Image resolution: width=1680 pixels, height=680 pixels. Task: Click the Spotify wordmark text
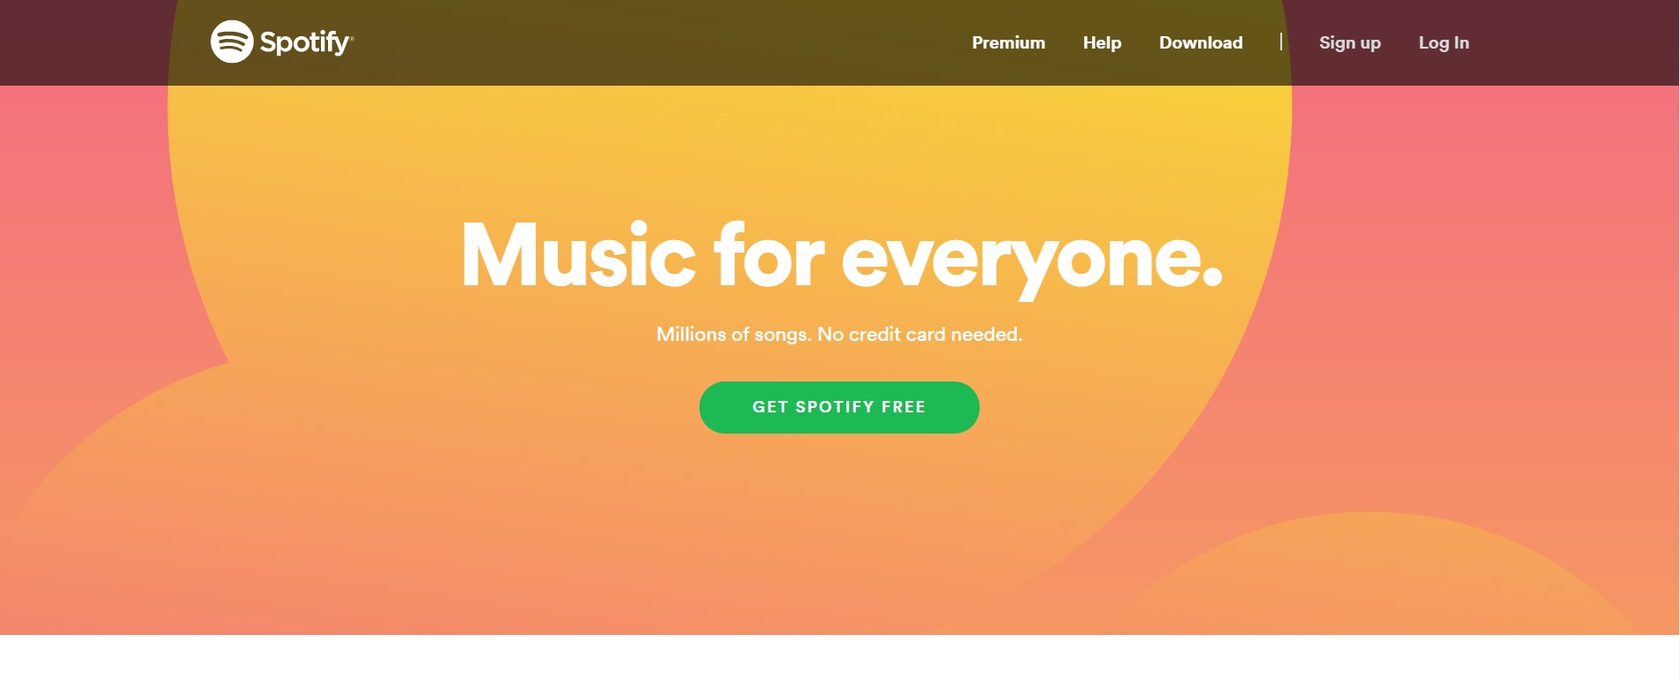point(304,42)
